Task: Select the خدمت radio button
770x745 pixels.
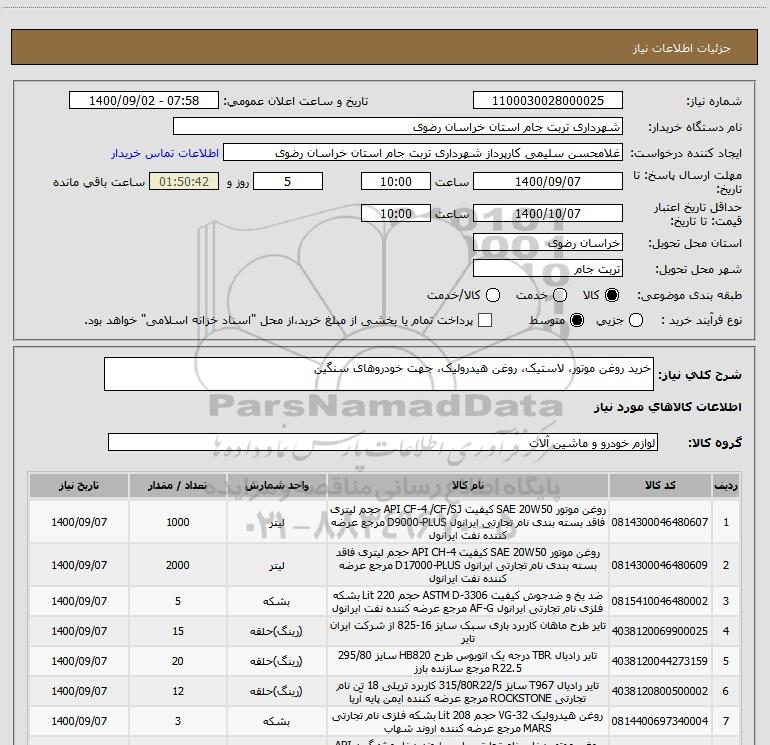Action: 560,295
